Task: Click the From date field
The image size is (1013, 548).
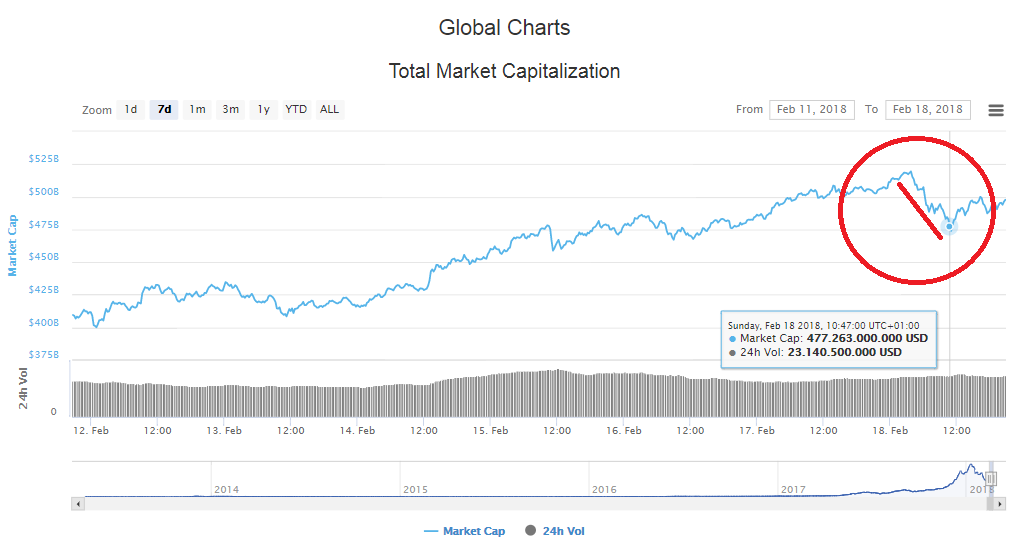Action: [811, 109]
